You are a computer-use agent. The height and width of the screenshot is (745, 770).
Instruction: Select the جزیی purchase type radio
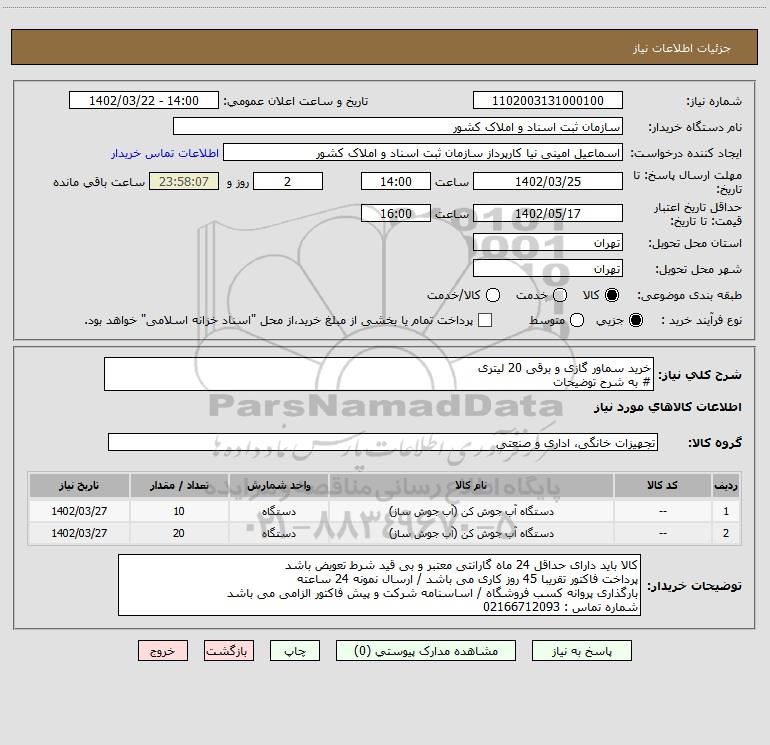point(635,320)
